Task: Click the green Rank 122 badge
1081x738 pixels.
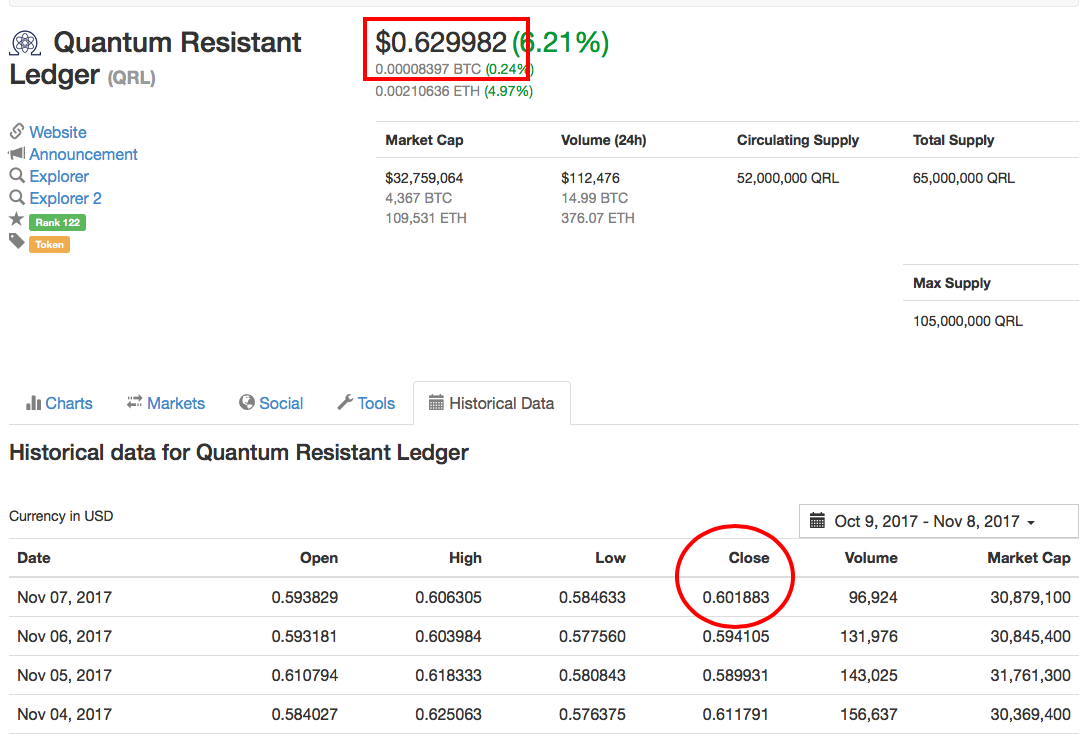Action: pos(58,222)
